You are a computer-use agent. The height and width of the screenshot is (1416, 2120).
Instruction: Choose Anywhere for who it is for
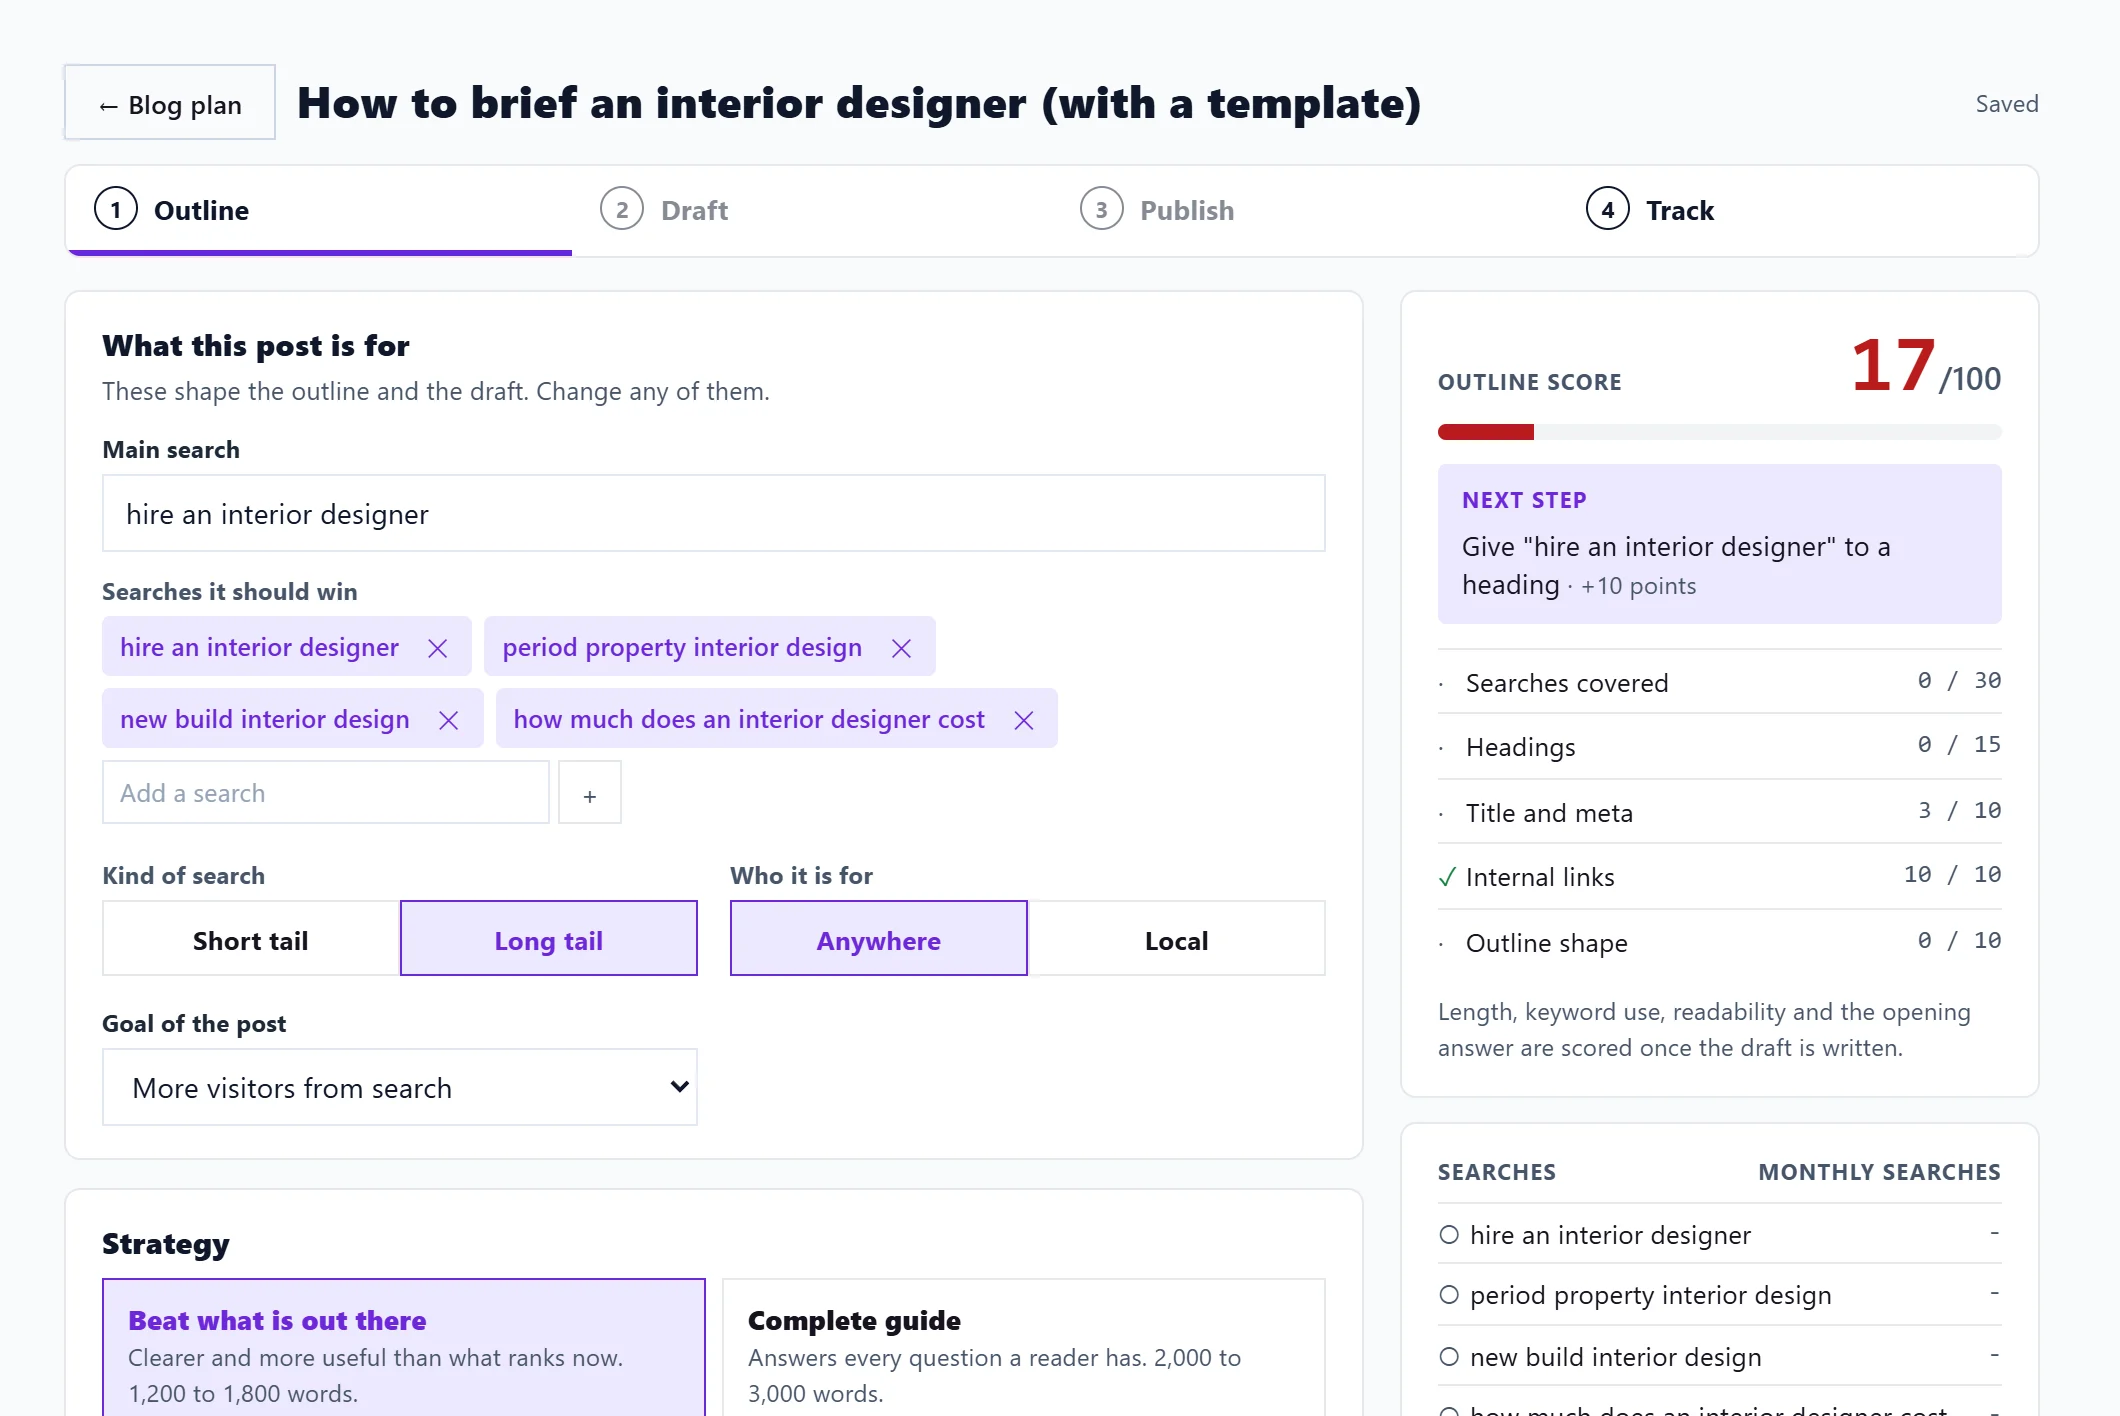(879, 939)
